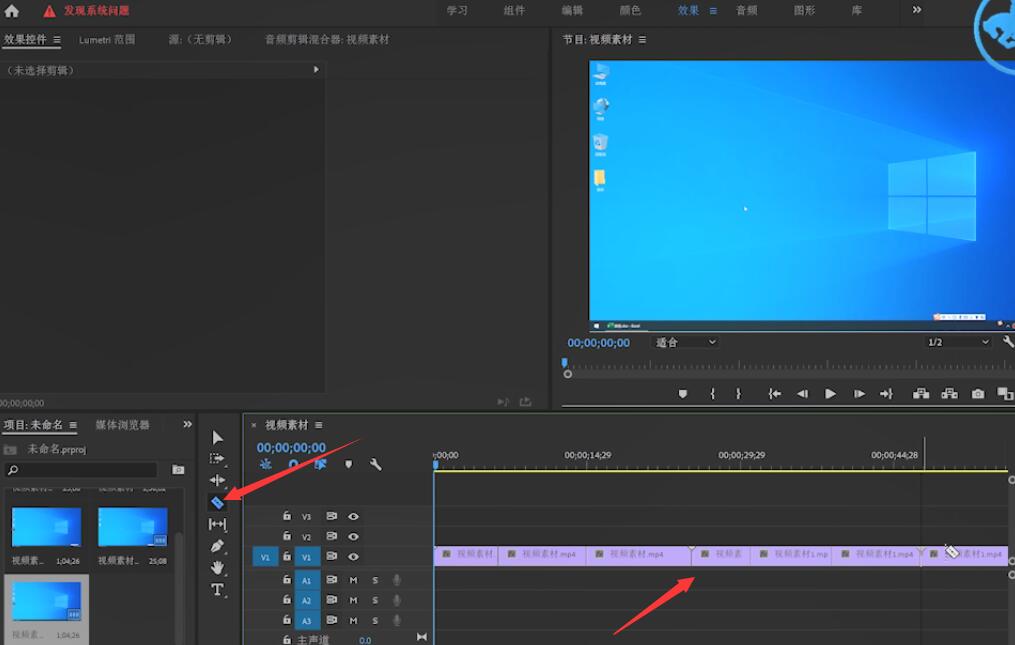The width and height of the screenshot is (1015, 645).
Task: Mute the A1 audio track
Action: point(353,580)
